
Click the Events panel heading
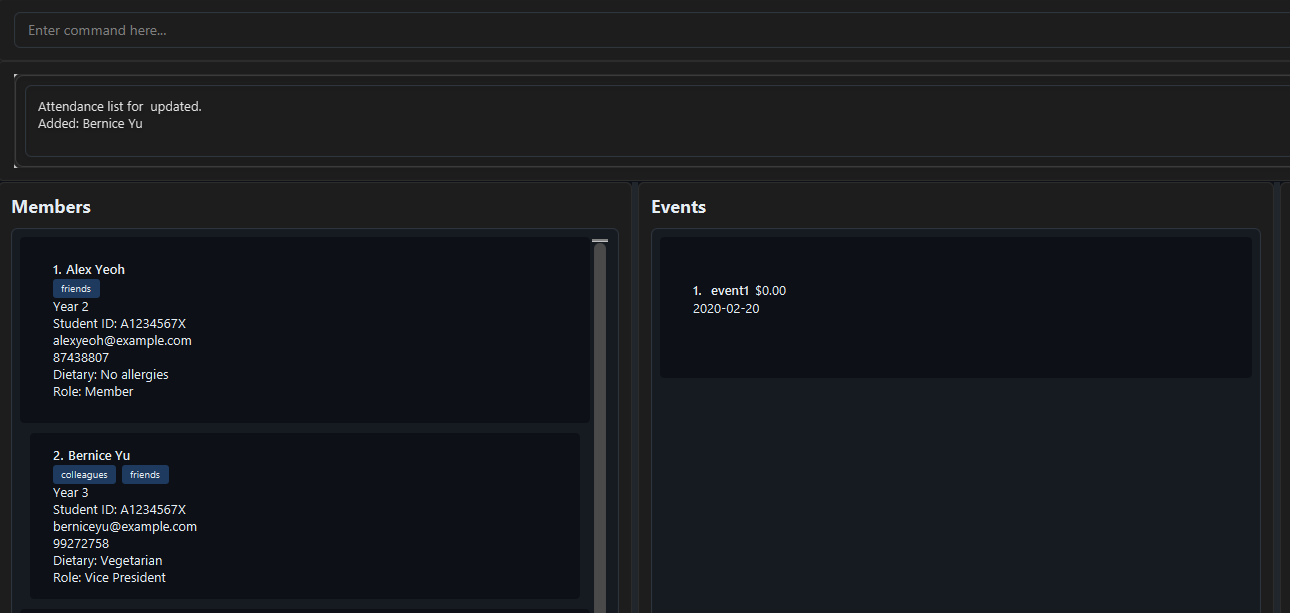point(679,207)
